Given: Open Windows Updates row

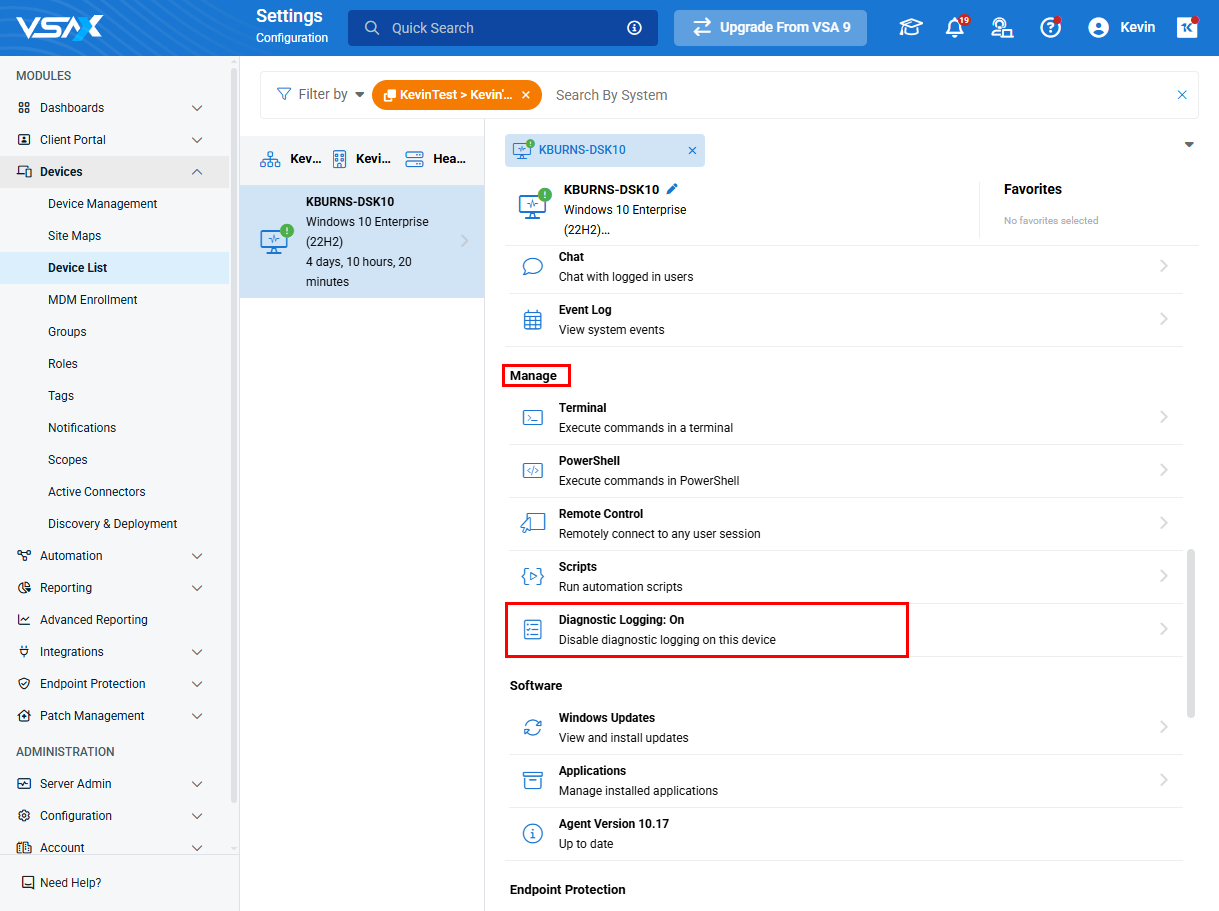Looking at the screenshot, I should point(844,727).
